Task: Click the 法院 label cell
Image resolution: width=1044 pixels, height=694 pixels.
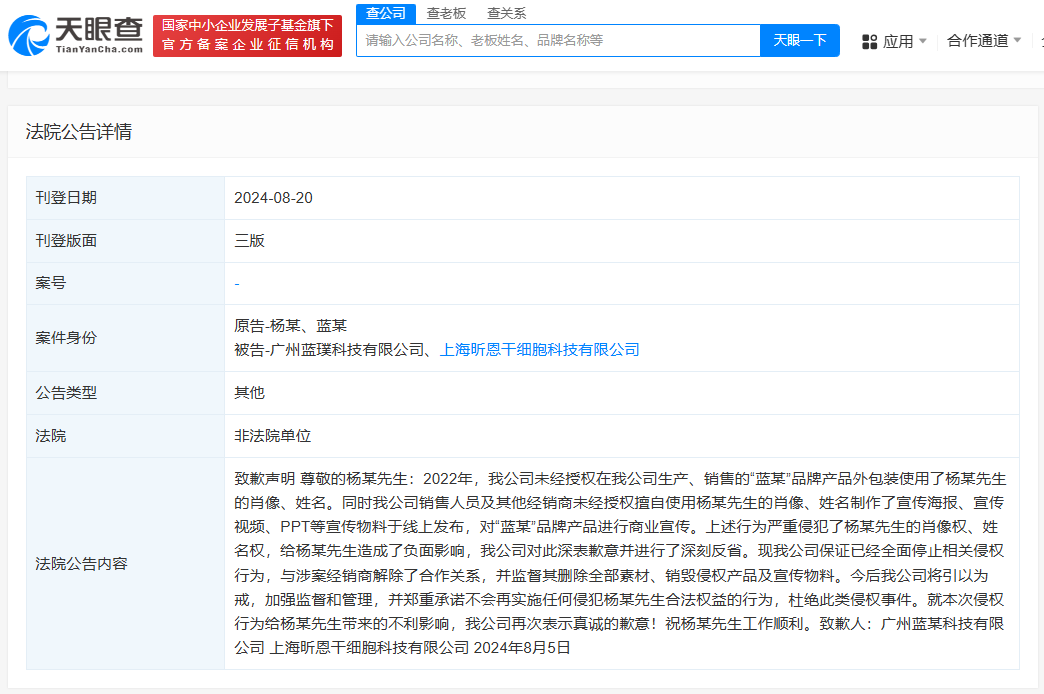Action: click(x=125, y=436)
